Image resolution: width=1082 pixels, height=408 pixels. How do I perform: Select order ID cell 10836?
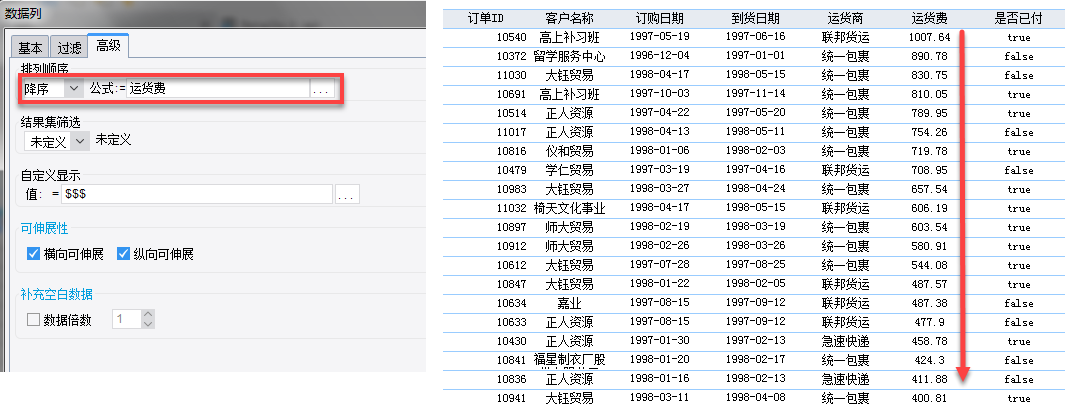click(x=511, y=379)
